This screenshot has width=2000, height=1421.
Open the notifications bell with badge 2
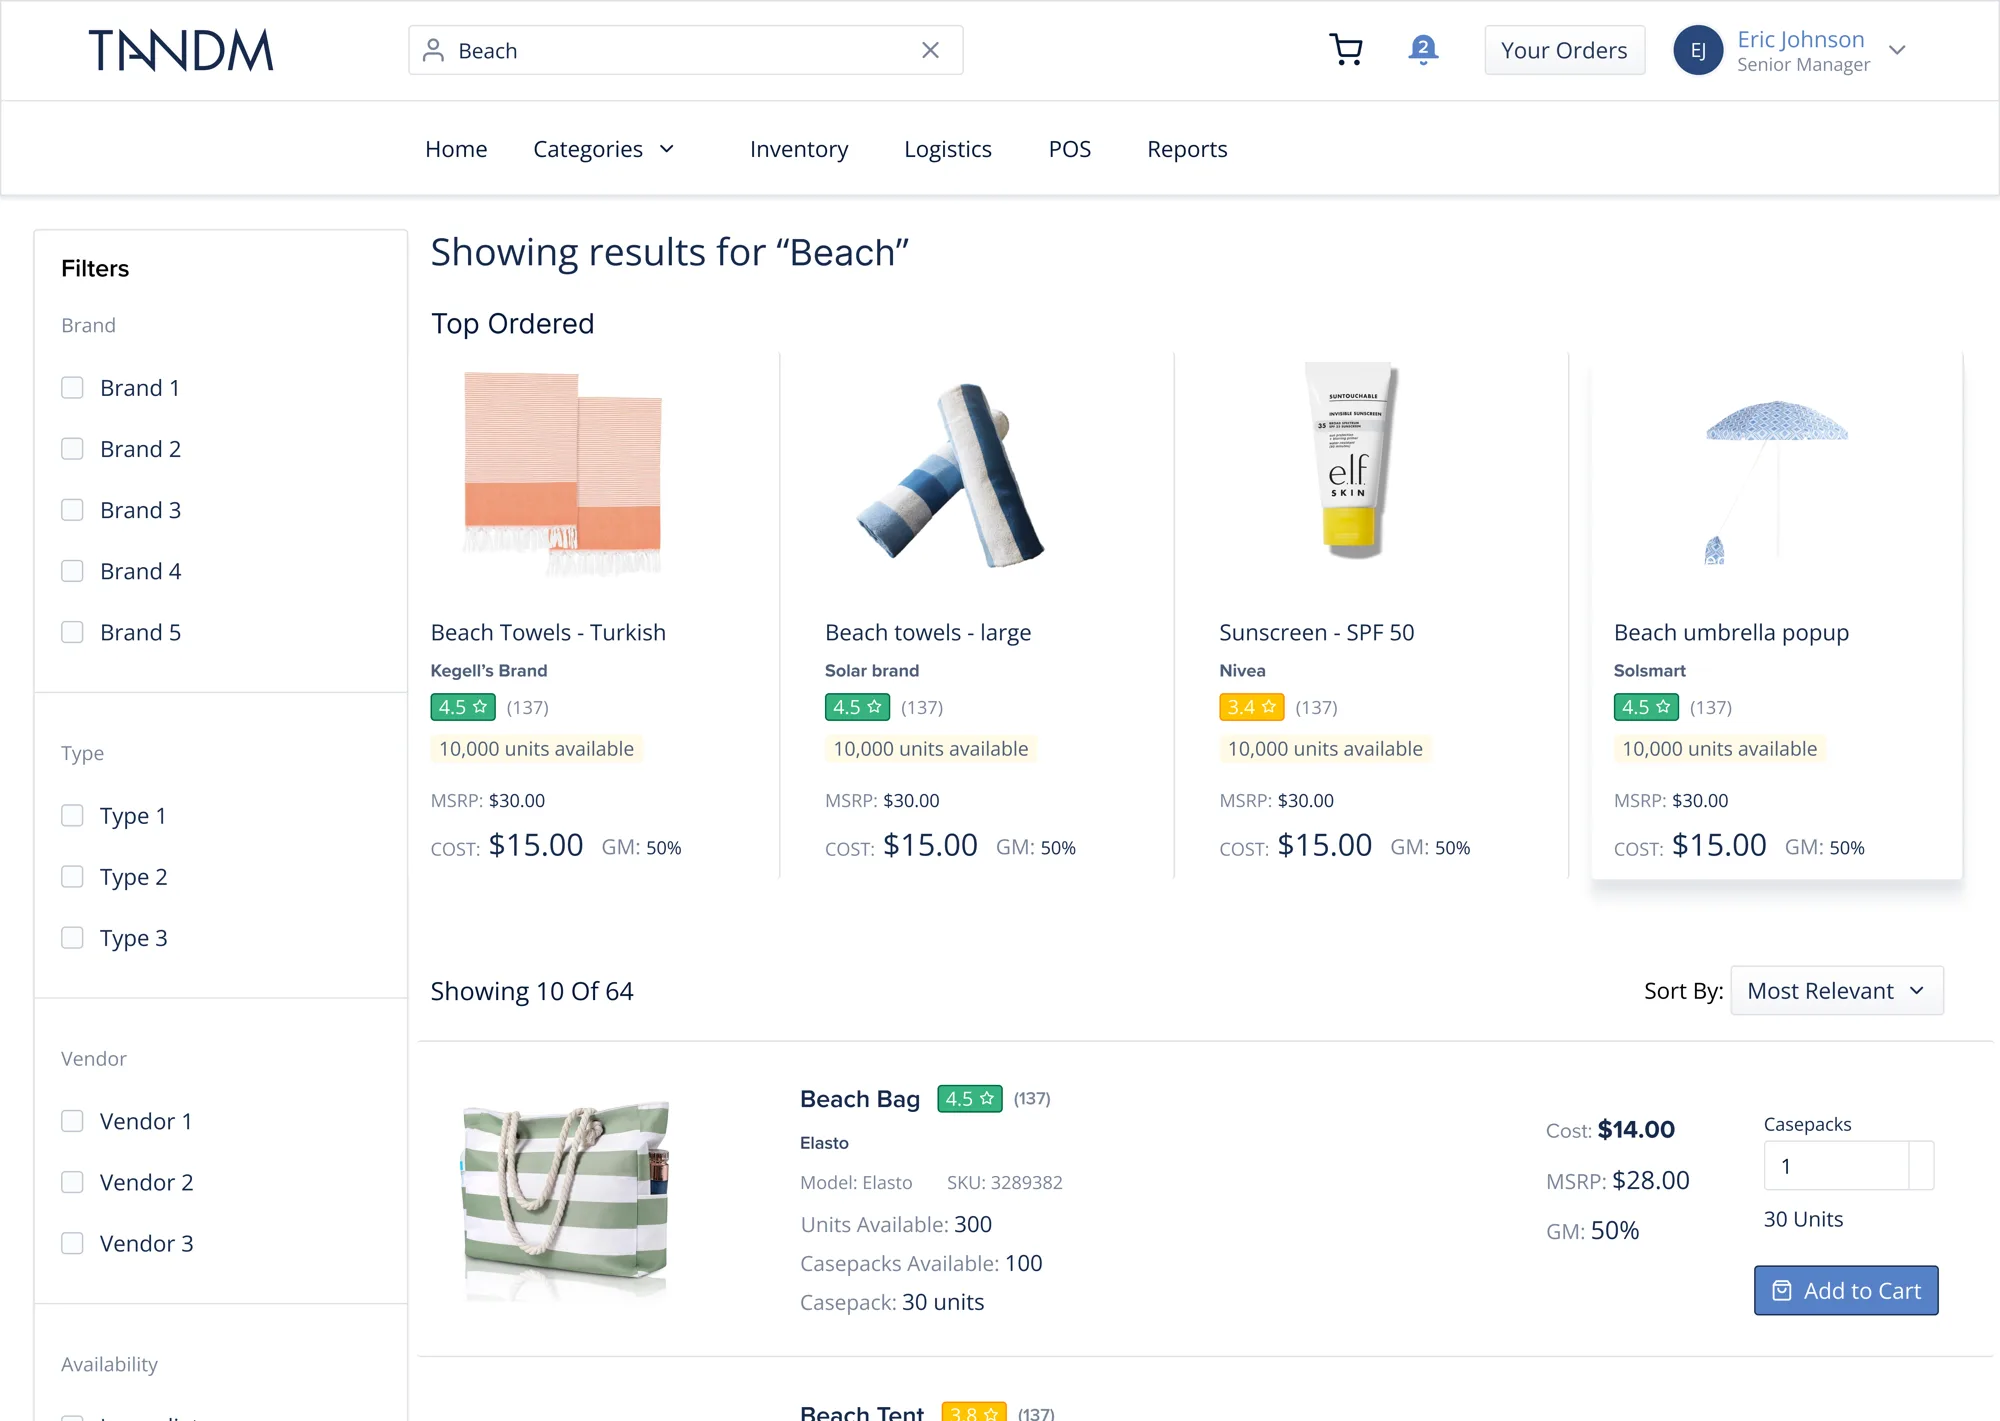(x=1423, y=50)
